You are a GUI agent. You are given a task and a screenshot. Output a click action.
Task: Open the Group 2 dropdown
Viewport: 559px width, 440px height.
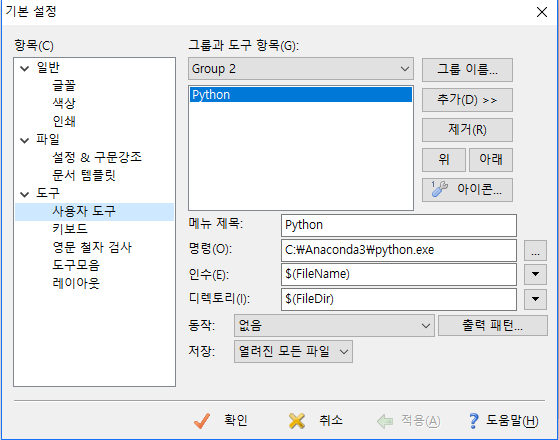click(301, 68)
